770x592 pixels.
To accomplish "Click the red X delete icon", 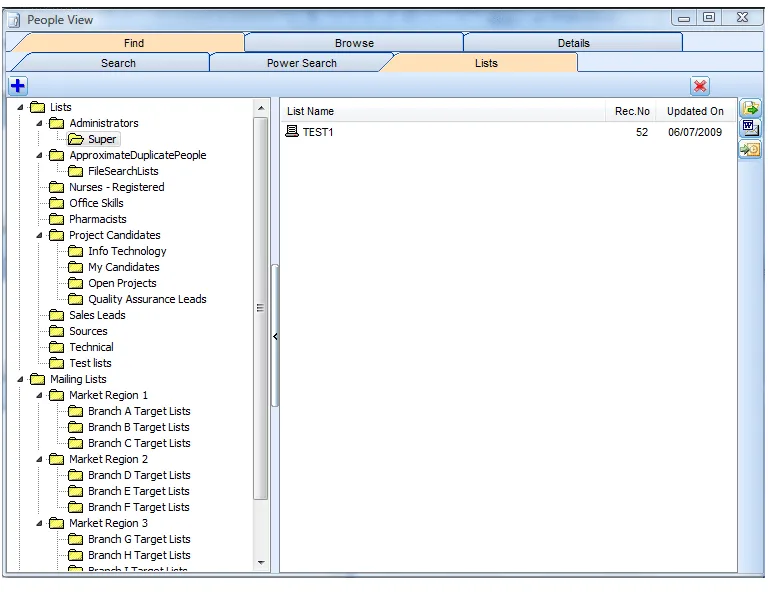I will 700,86.
